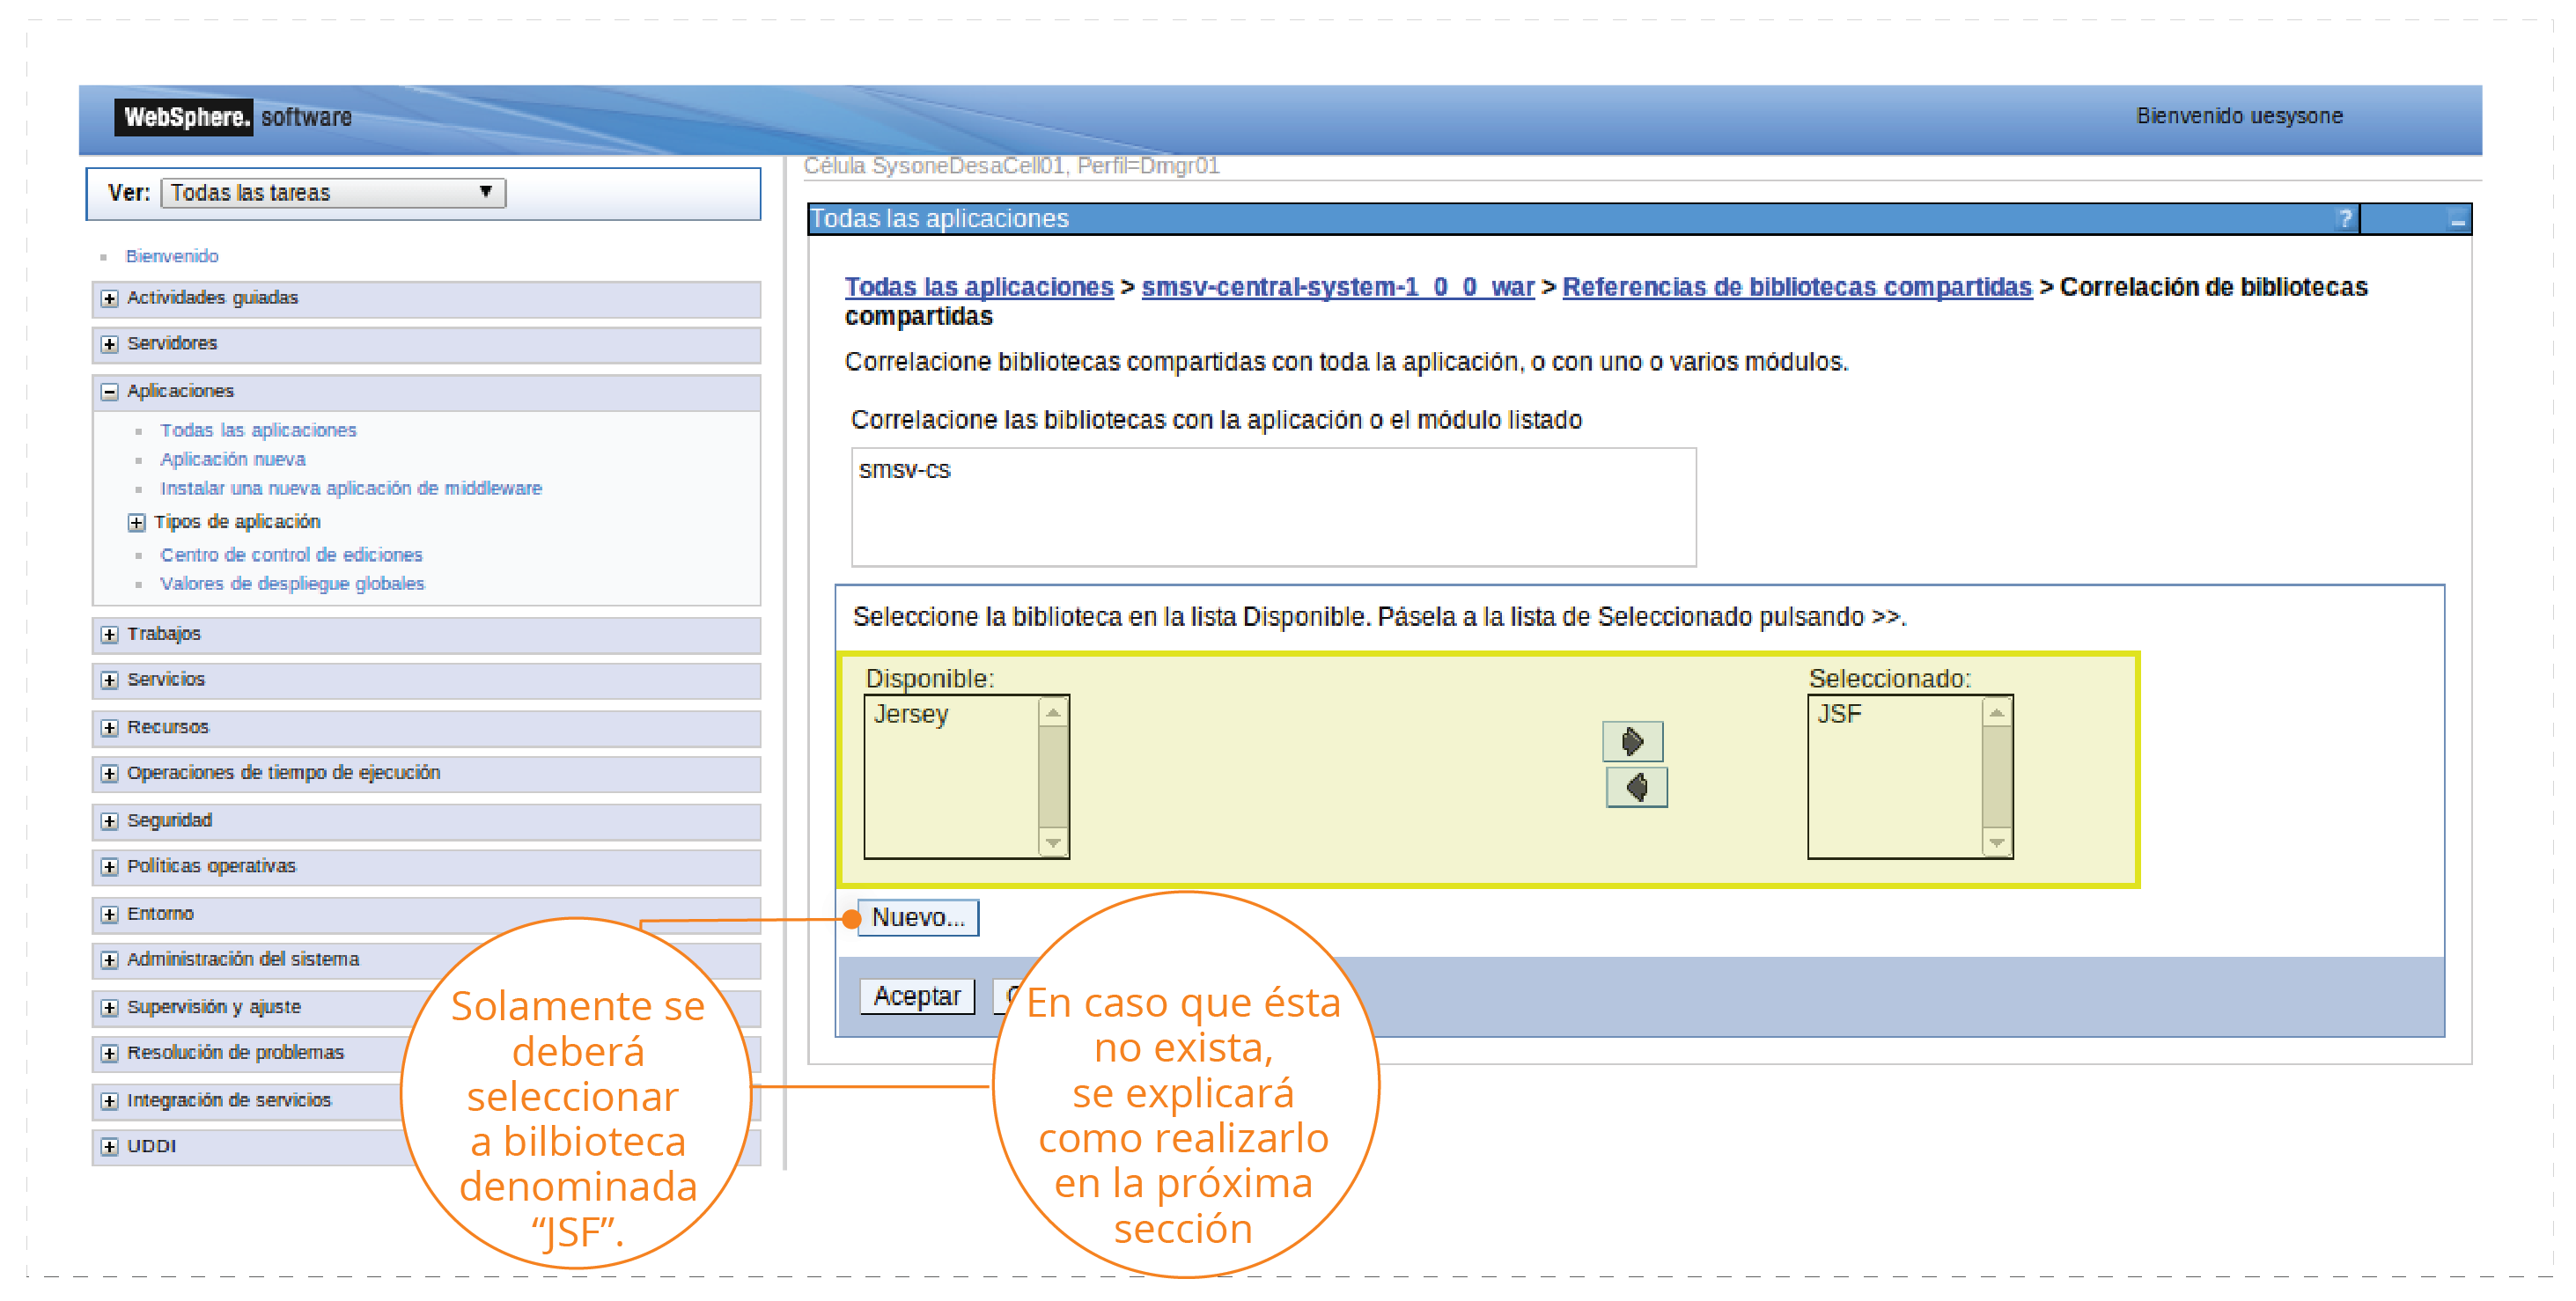
Task: Collapse the Aplicaciones section
Action: [110, 392]
